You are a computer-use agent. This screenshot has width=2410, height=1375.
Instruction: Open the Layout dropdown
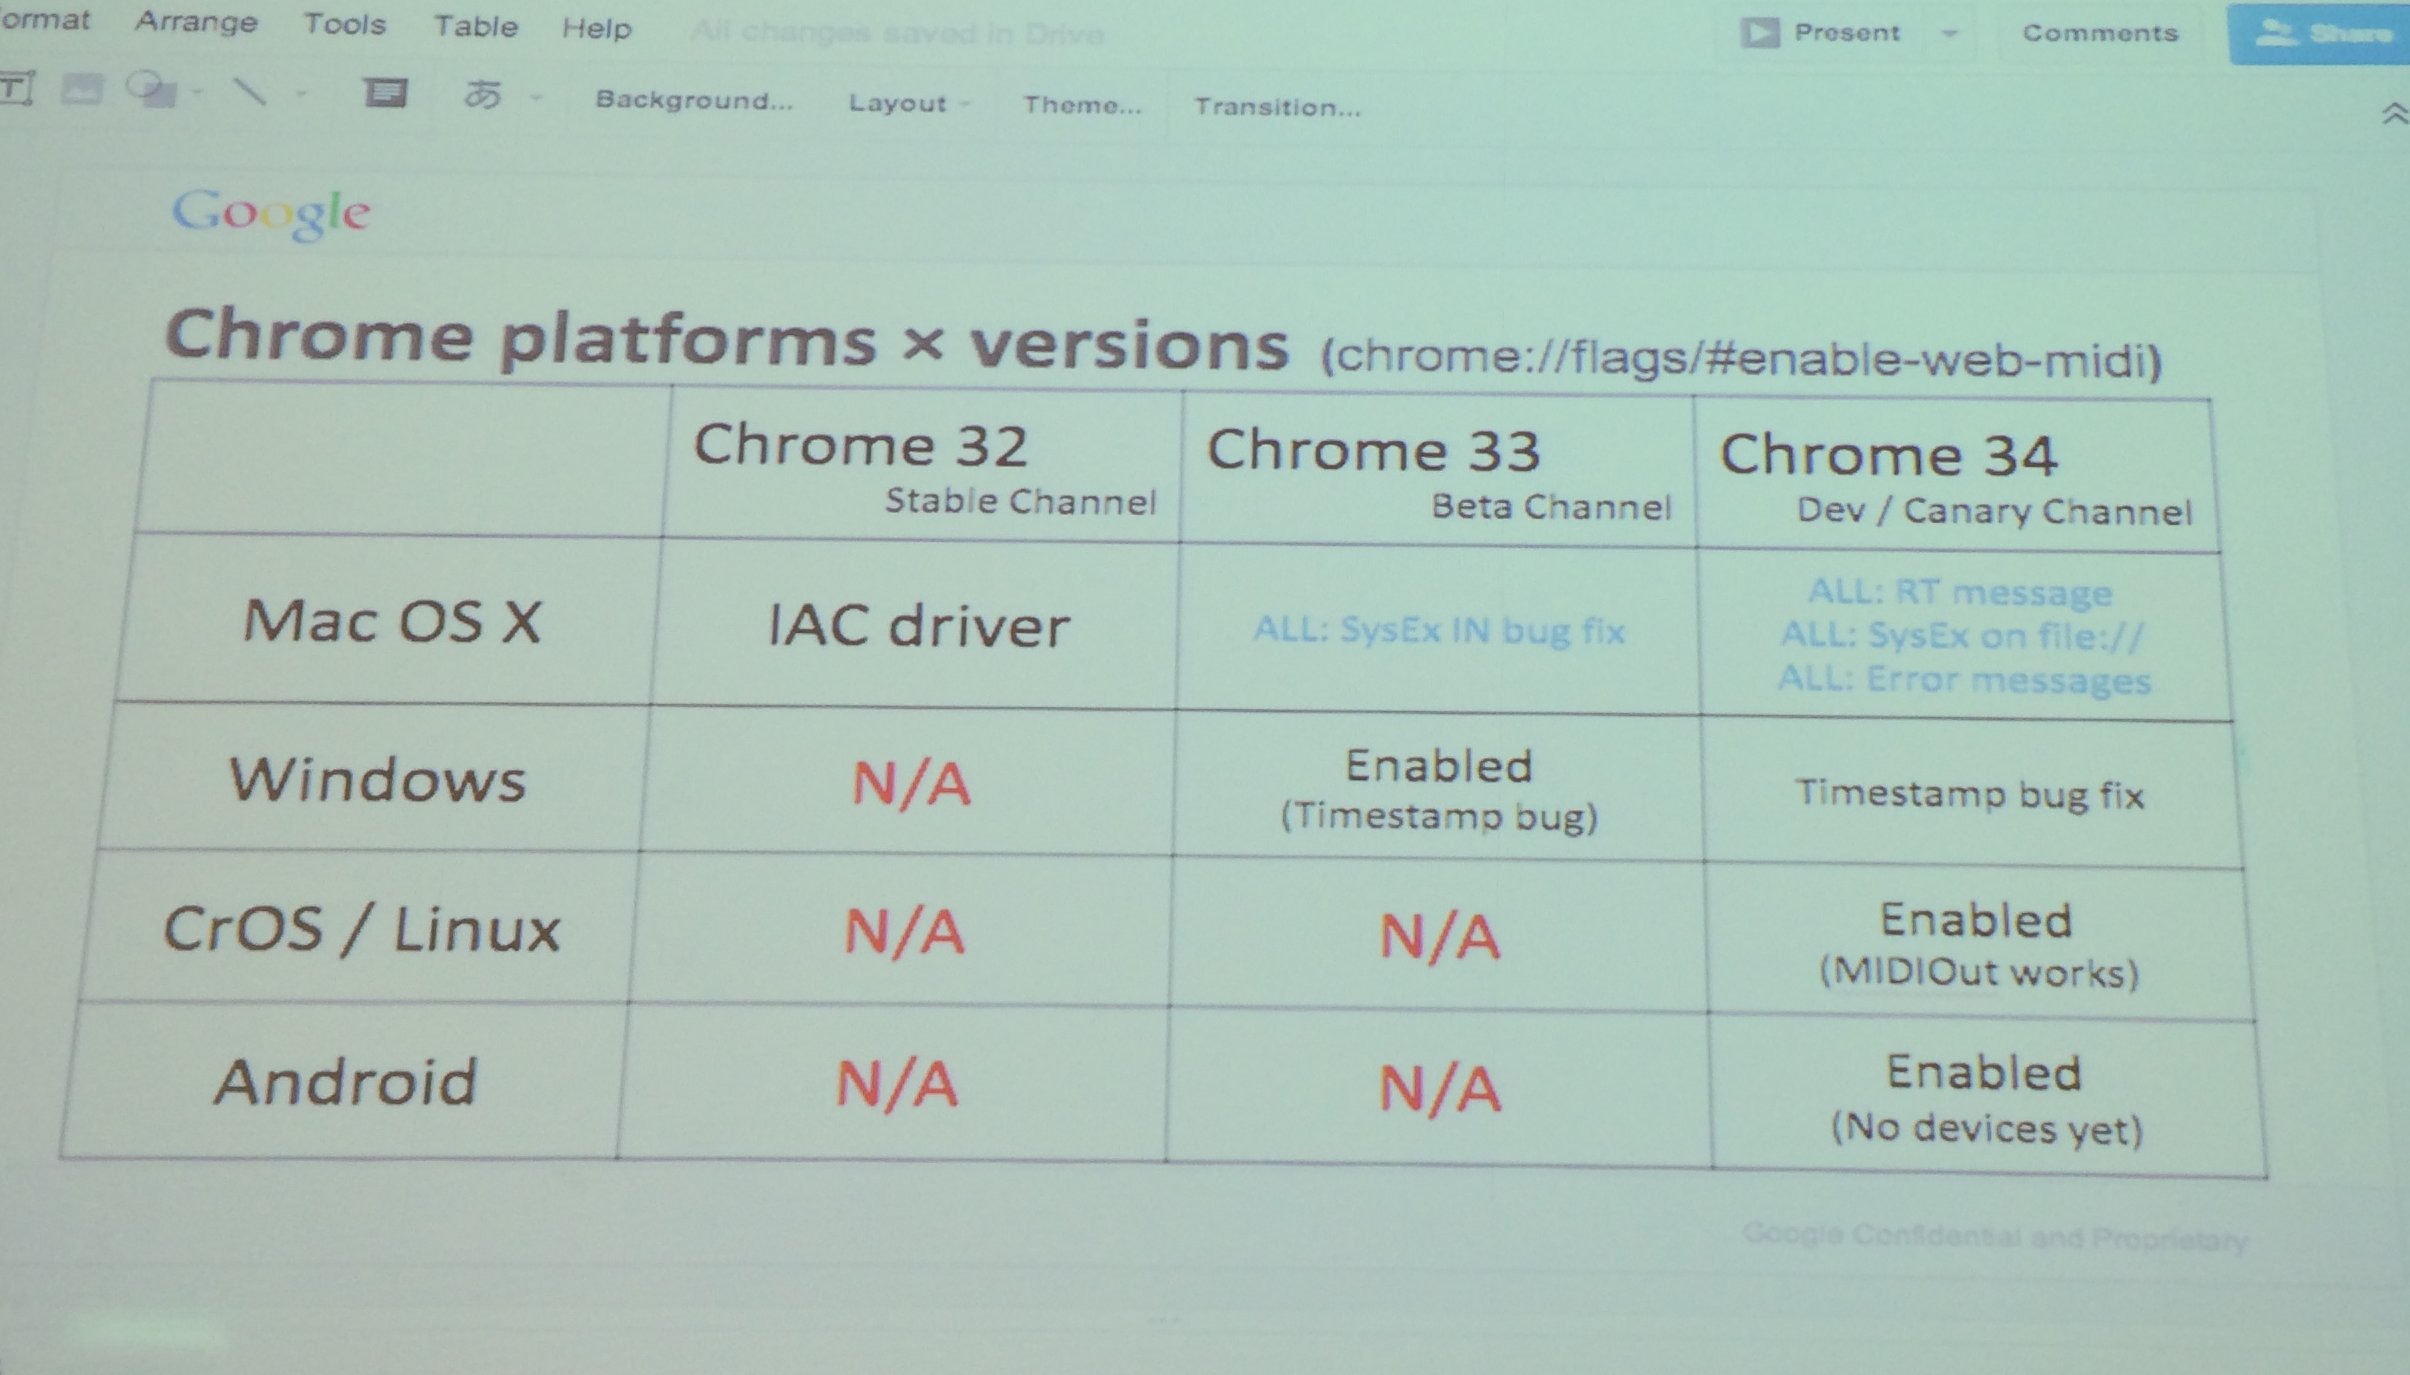[x=908, y=103]
